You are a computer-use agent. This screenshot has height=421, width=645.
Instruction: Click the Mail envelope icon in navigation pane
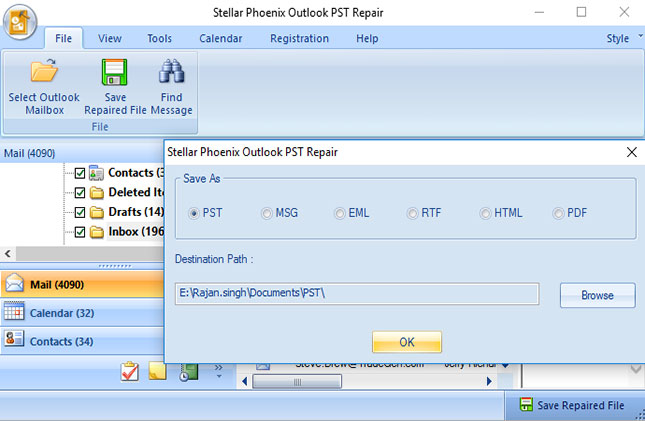pos(14,284)
